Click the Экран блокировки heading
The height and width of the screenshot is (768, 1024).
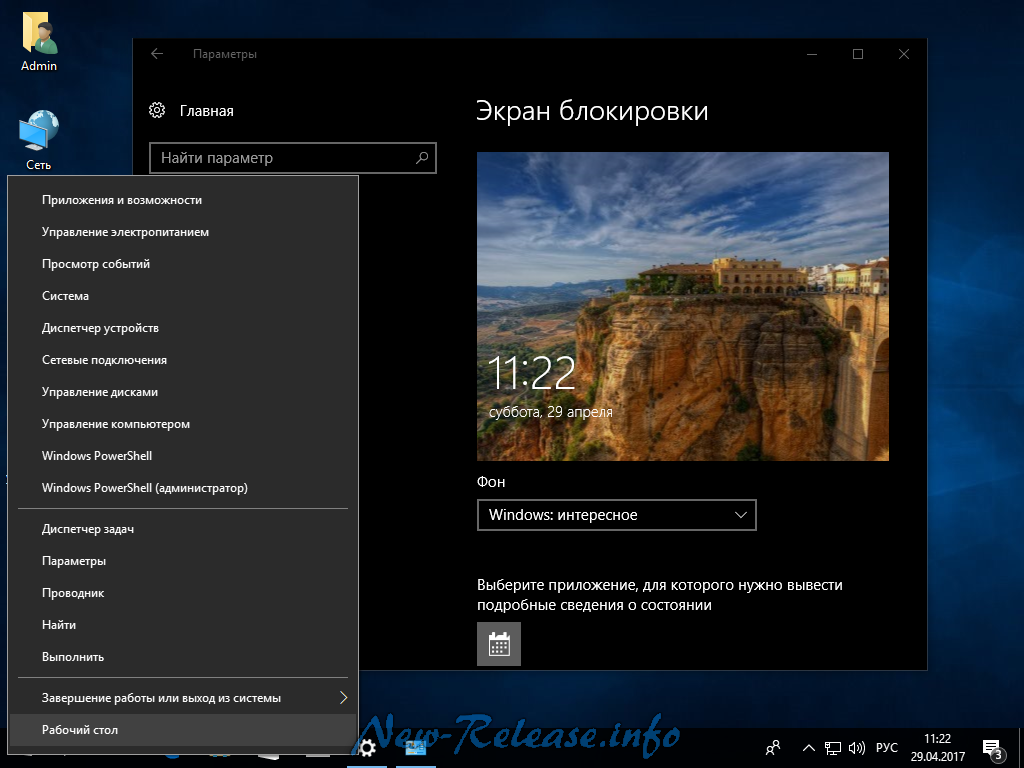592,111
